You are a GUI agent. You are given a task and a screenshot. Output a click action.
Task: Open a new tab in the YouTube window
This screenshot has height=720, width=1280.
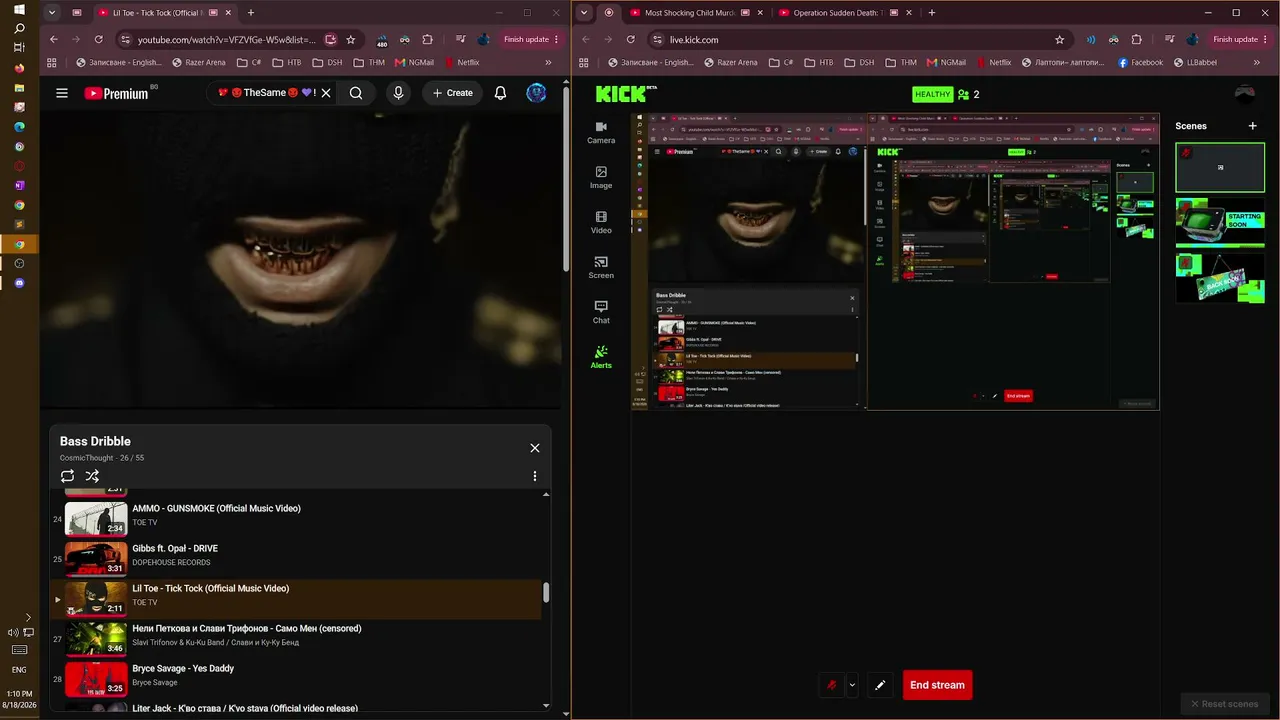[x=250, y=13]
